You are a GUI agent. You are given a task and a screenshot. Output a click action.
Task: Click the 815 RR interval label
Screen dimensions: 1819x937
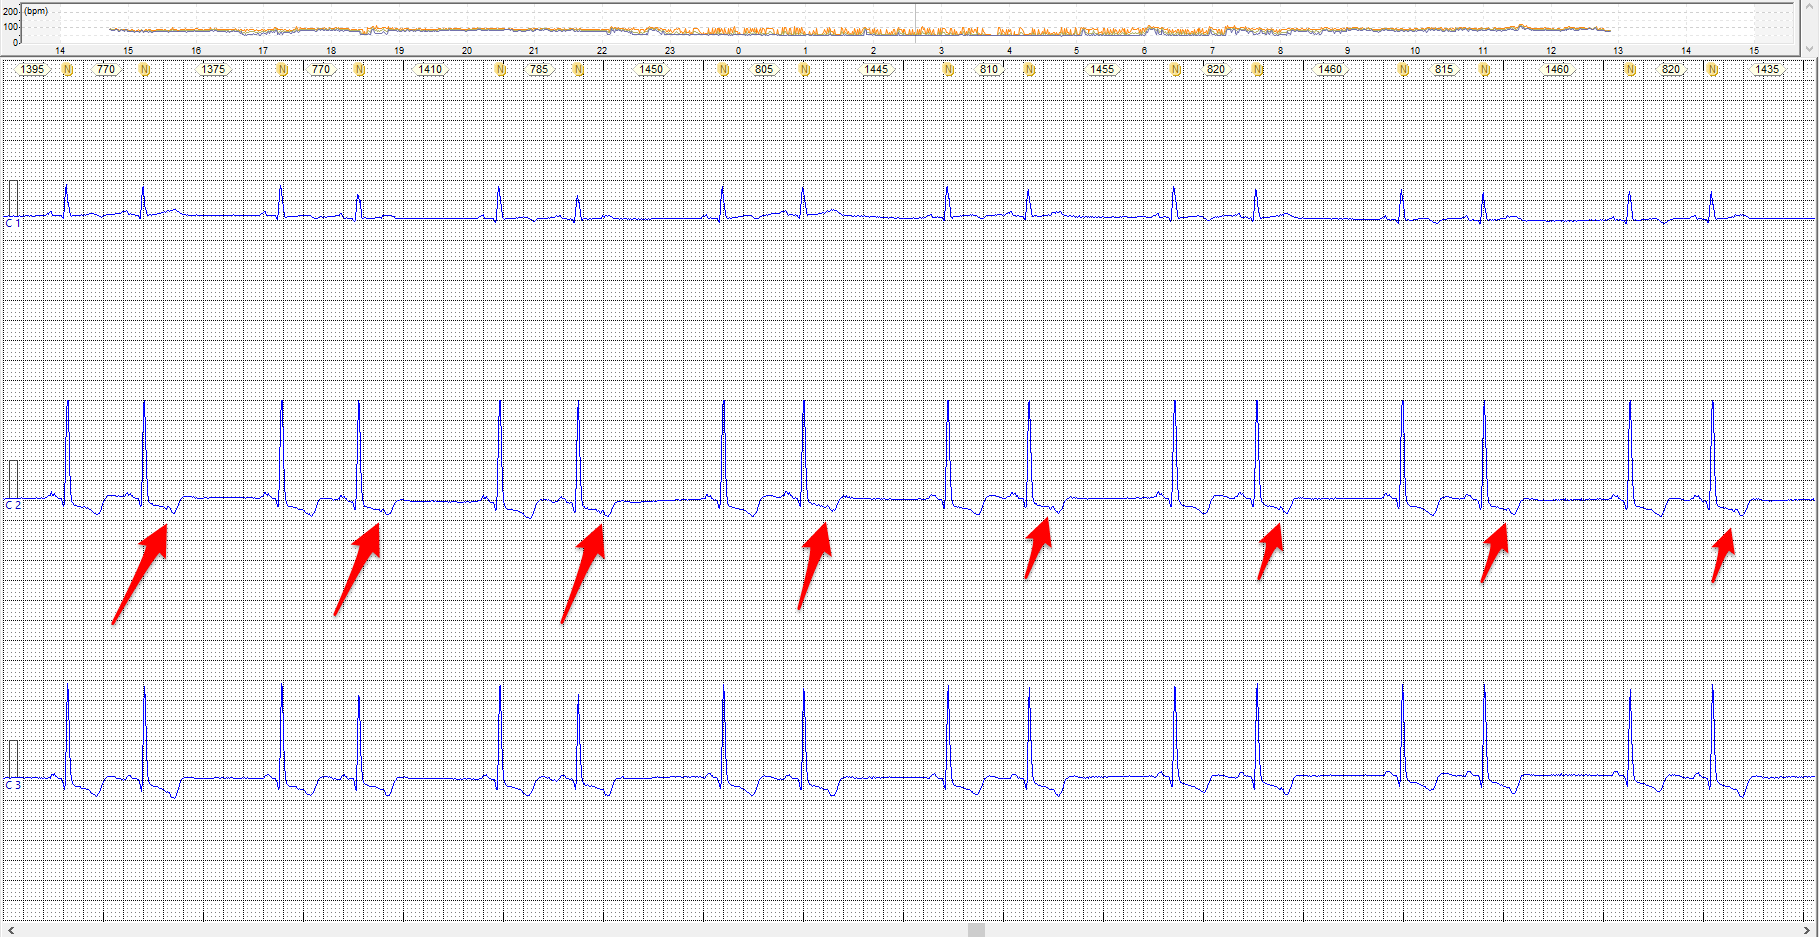(1444, 69)
